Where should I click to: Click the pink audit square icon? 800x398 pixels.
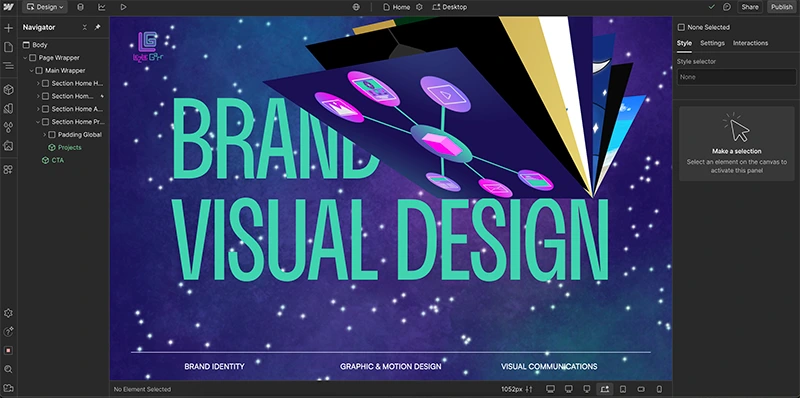[x=8, y=351]
